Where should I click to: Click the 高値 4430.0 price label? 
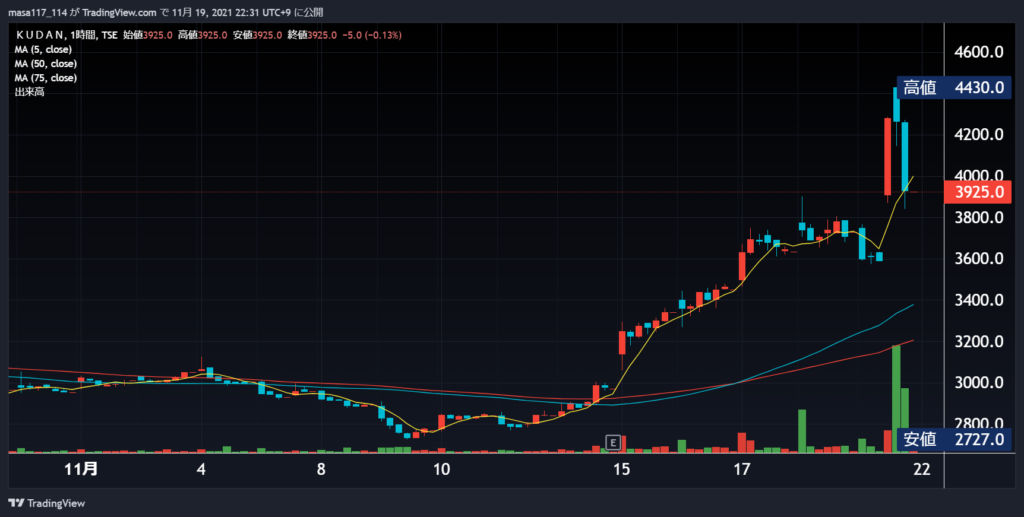coord(953,87)
